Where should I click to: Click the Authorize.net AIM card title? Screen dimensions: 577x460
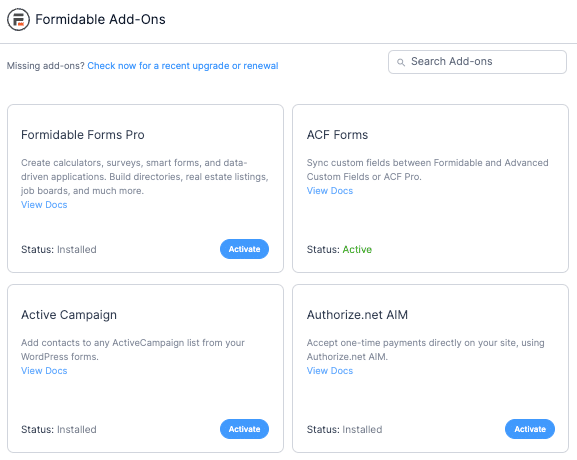click(357, 315)
